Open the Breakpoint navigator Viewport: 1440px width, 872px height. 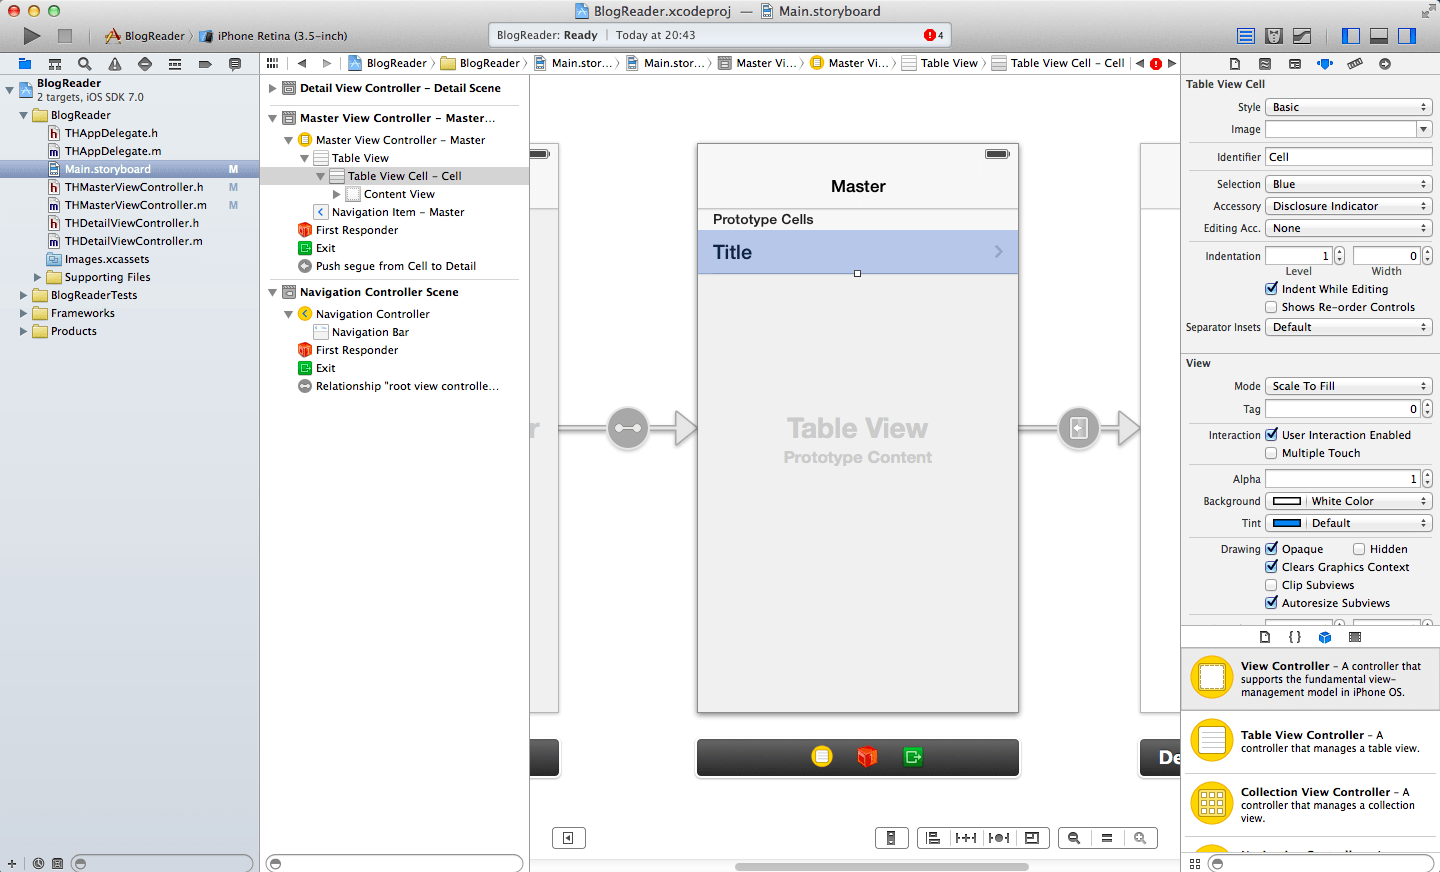(205, 64)
